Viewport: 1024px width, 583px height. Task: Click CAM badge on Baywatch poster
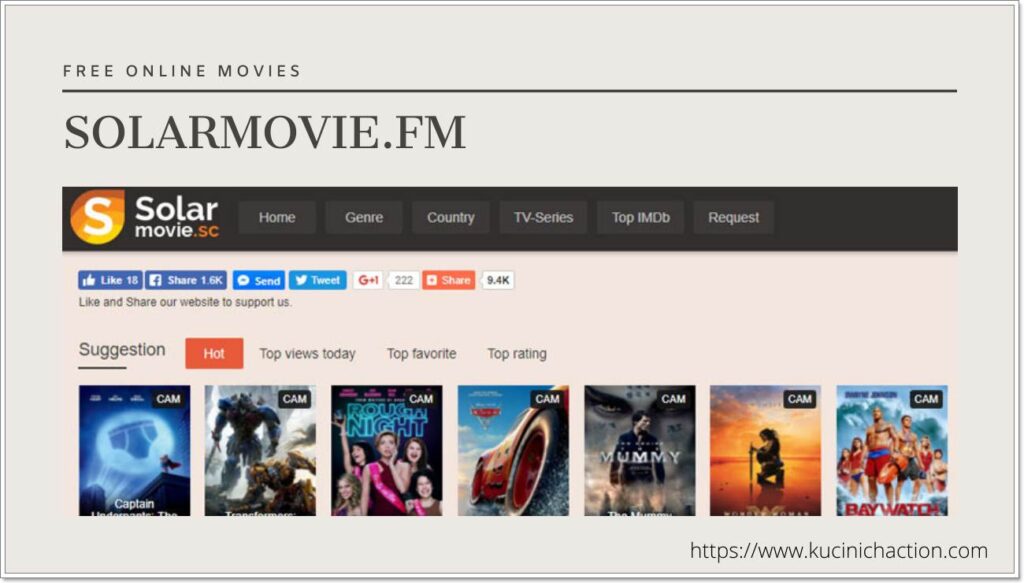point(926,399)
